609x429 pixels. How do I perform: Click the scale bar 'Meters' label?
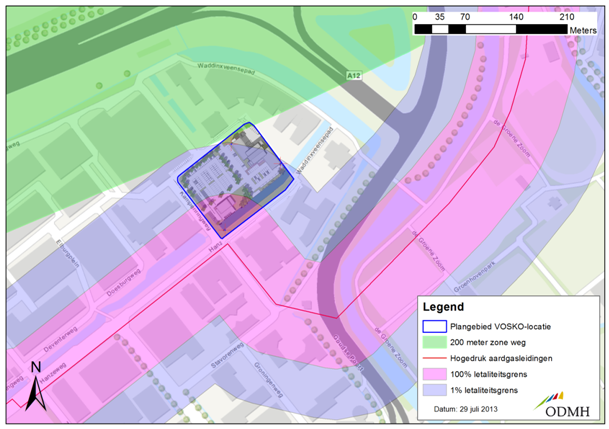(583, 30)
